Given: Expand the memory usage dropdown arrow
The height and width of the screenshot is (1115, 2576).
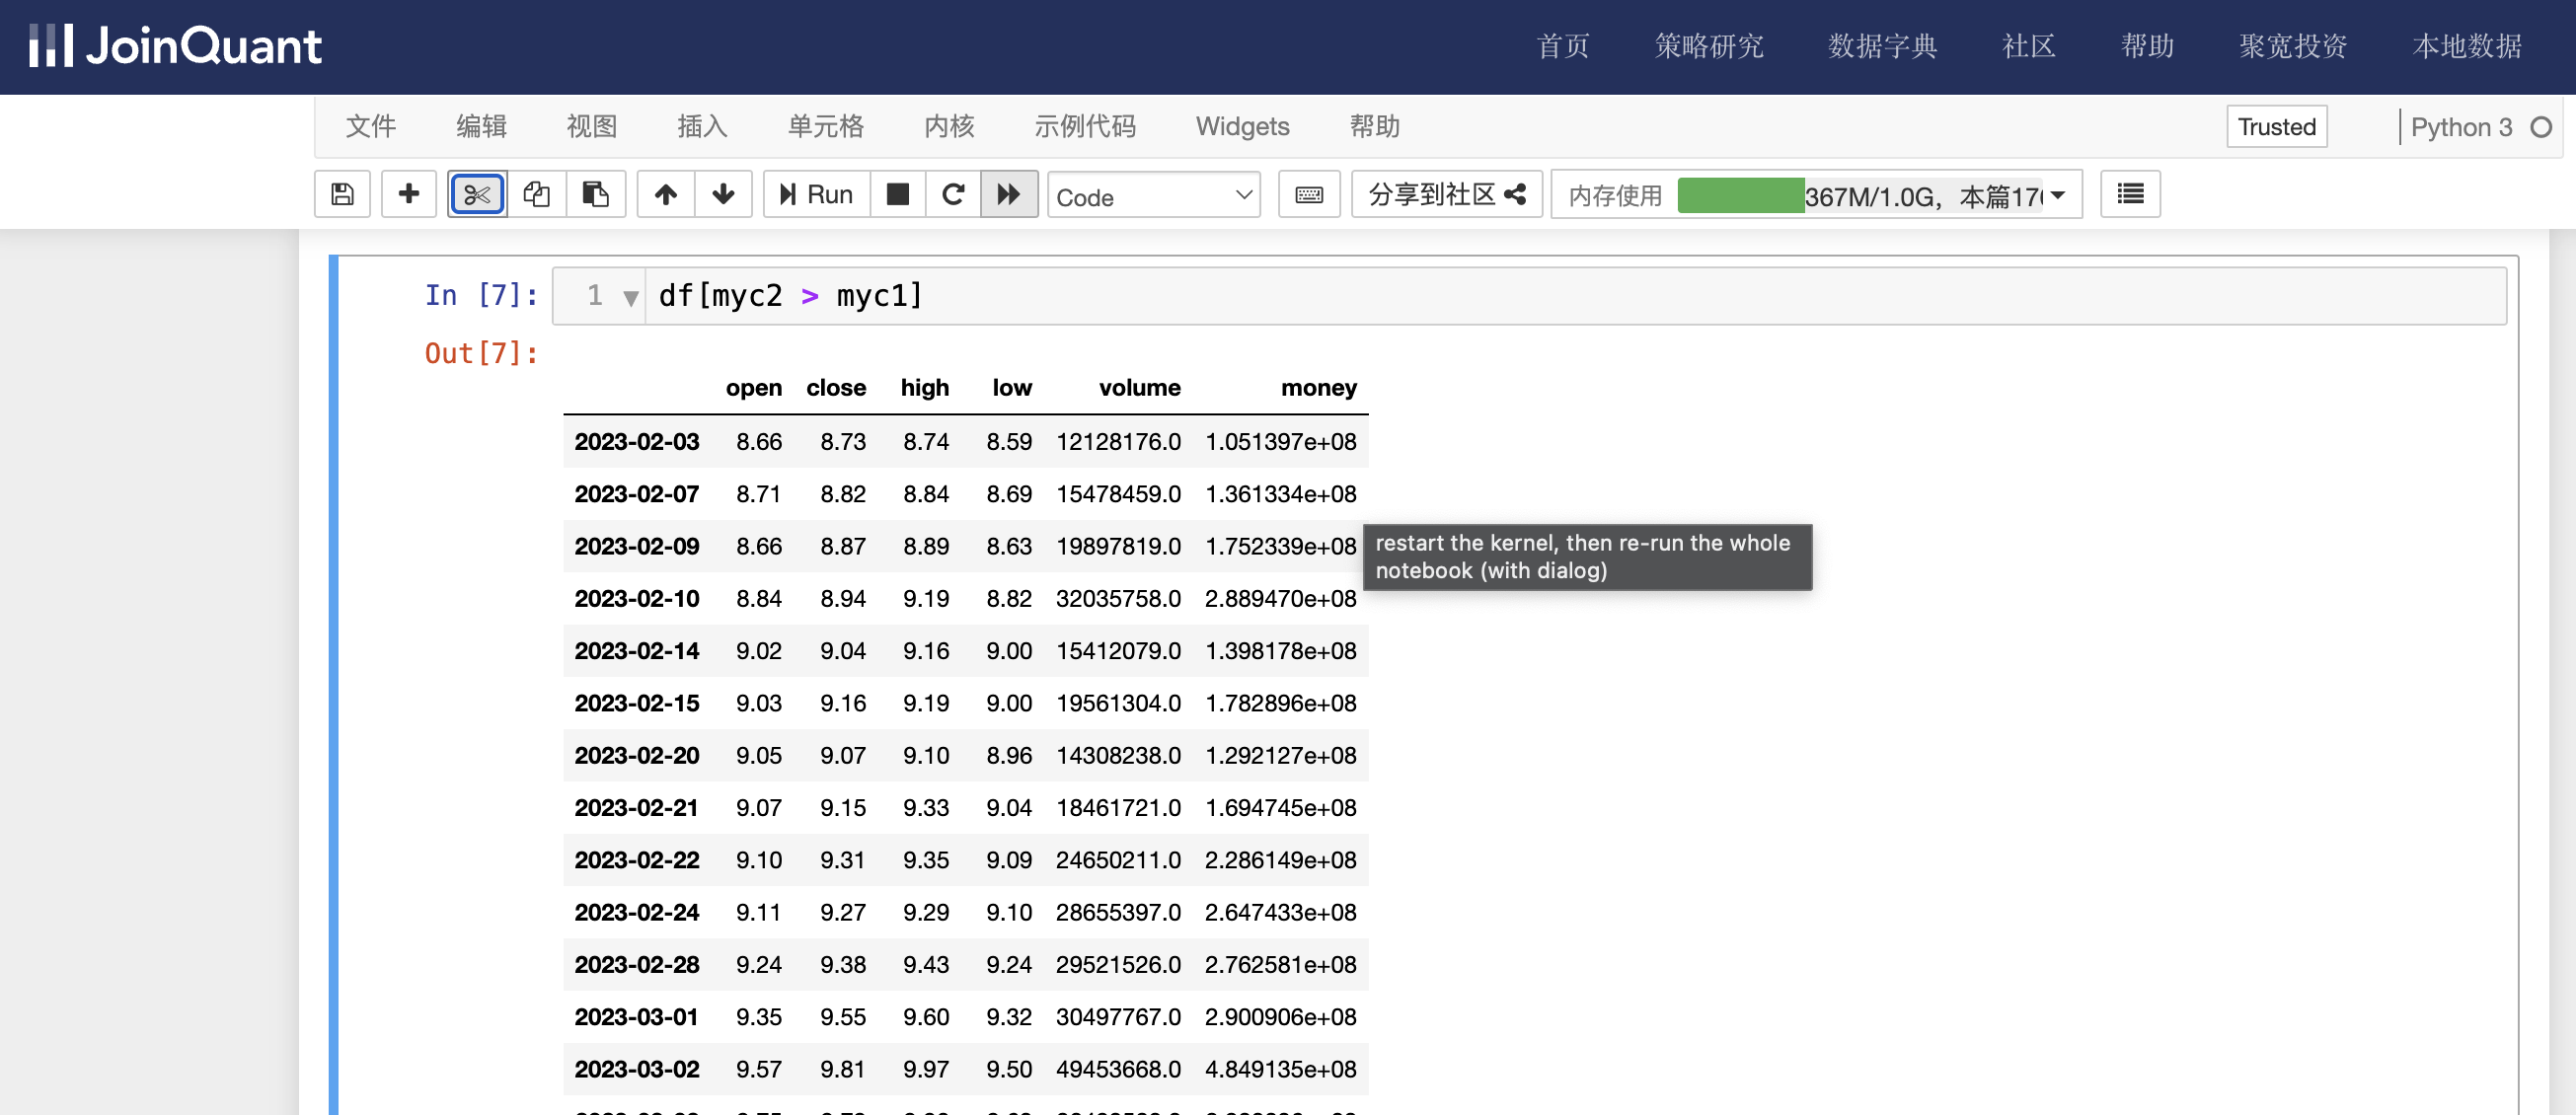Looking at the screenshot, I should pos(2058,195).
